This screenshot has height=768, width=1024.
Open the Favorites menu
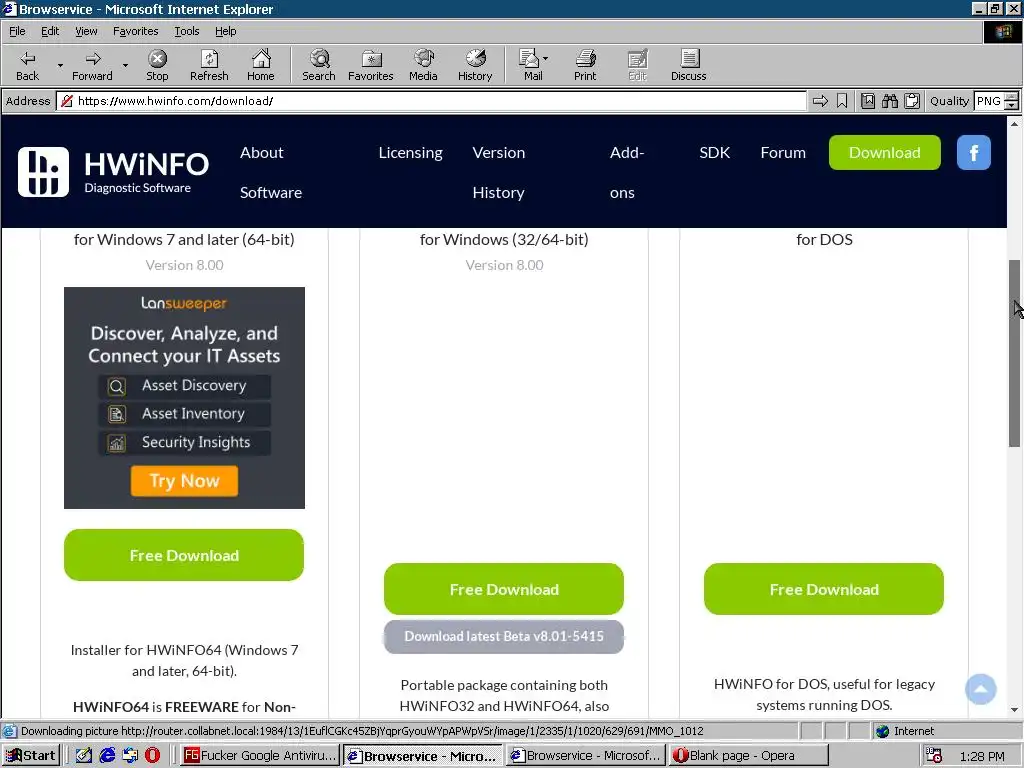click(135, 31)
